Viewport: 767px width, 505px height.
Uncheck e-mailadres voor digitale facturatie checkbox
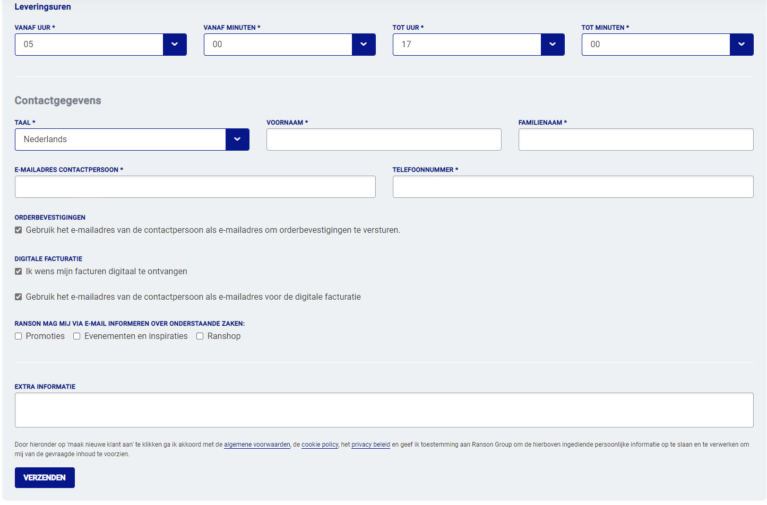(x=19, y=297)
